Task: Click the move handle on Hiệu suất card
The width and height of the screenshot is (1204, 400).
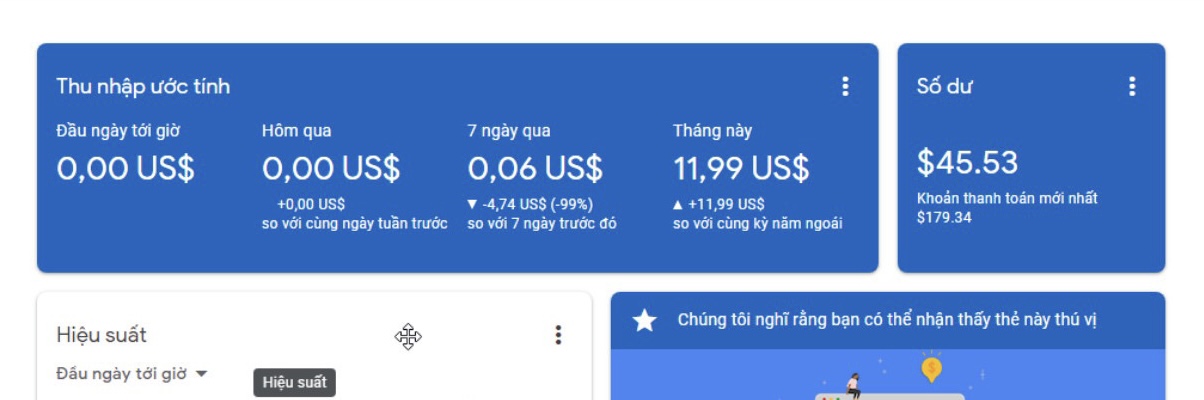Action: [408, 337]
